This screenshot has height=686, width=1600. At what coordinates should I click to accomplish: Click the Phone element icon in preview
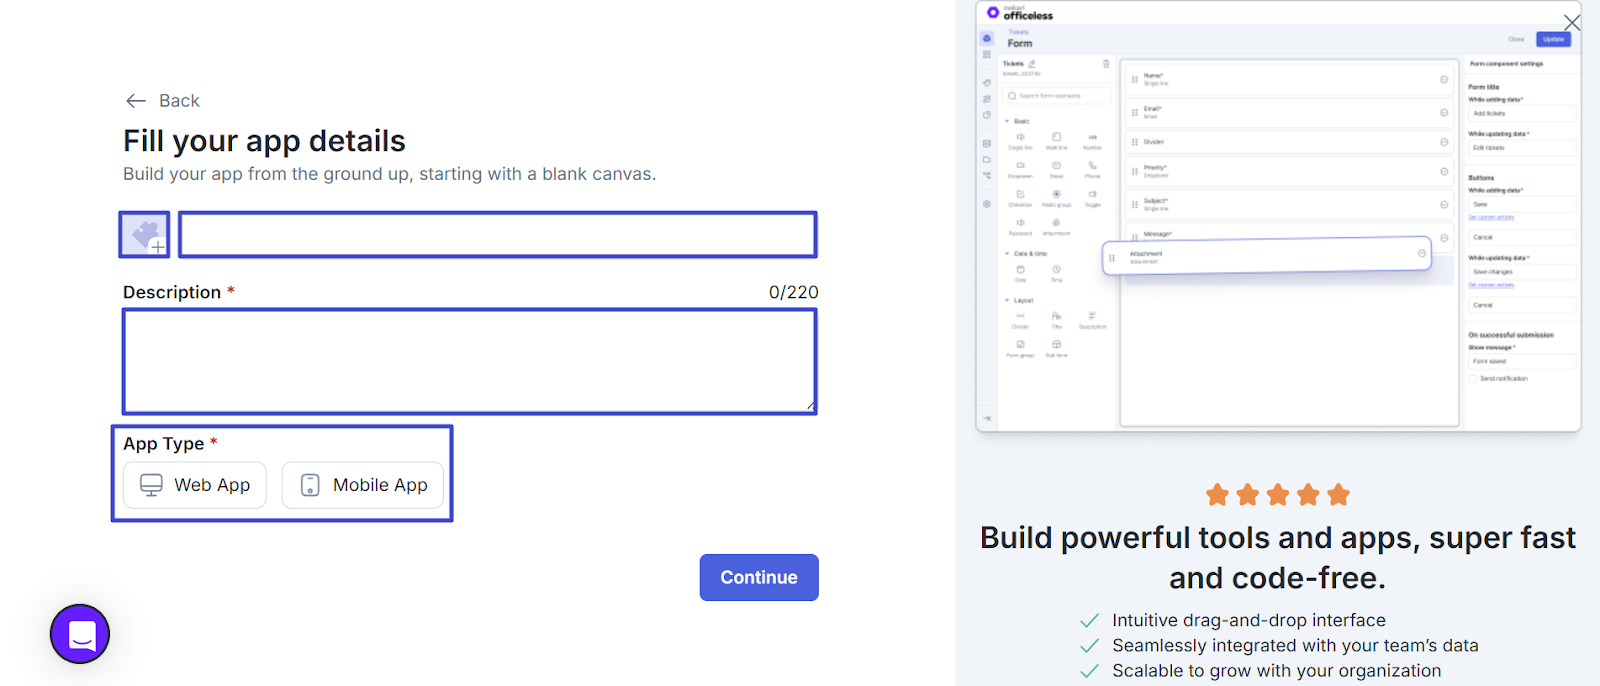click(1092, 166)
